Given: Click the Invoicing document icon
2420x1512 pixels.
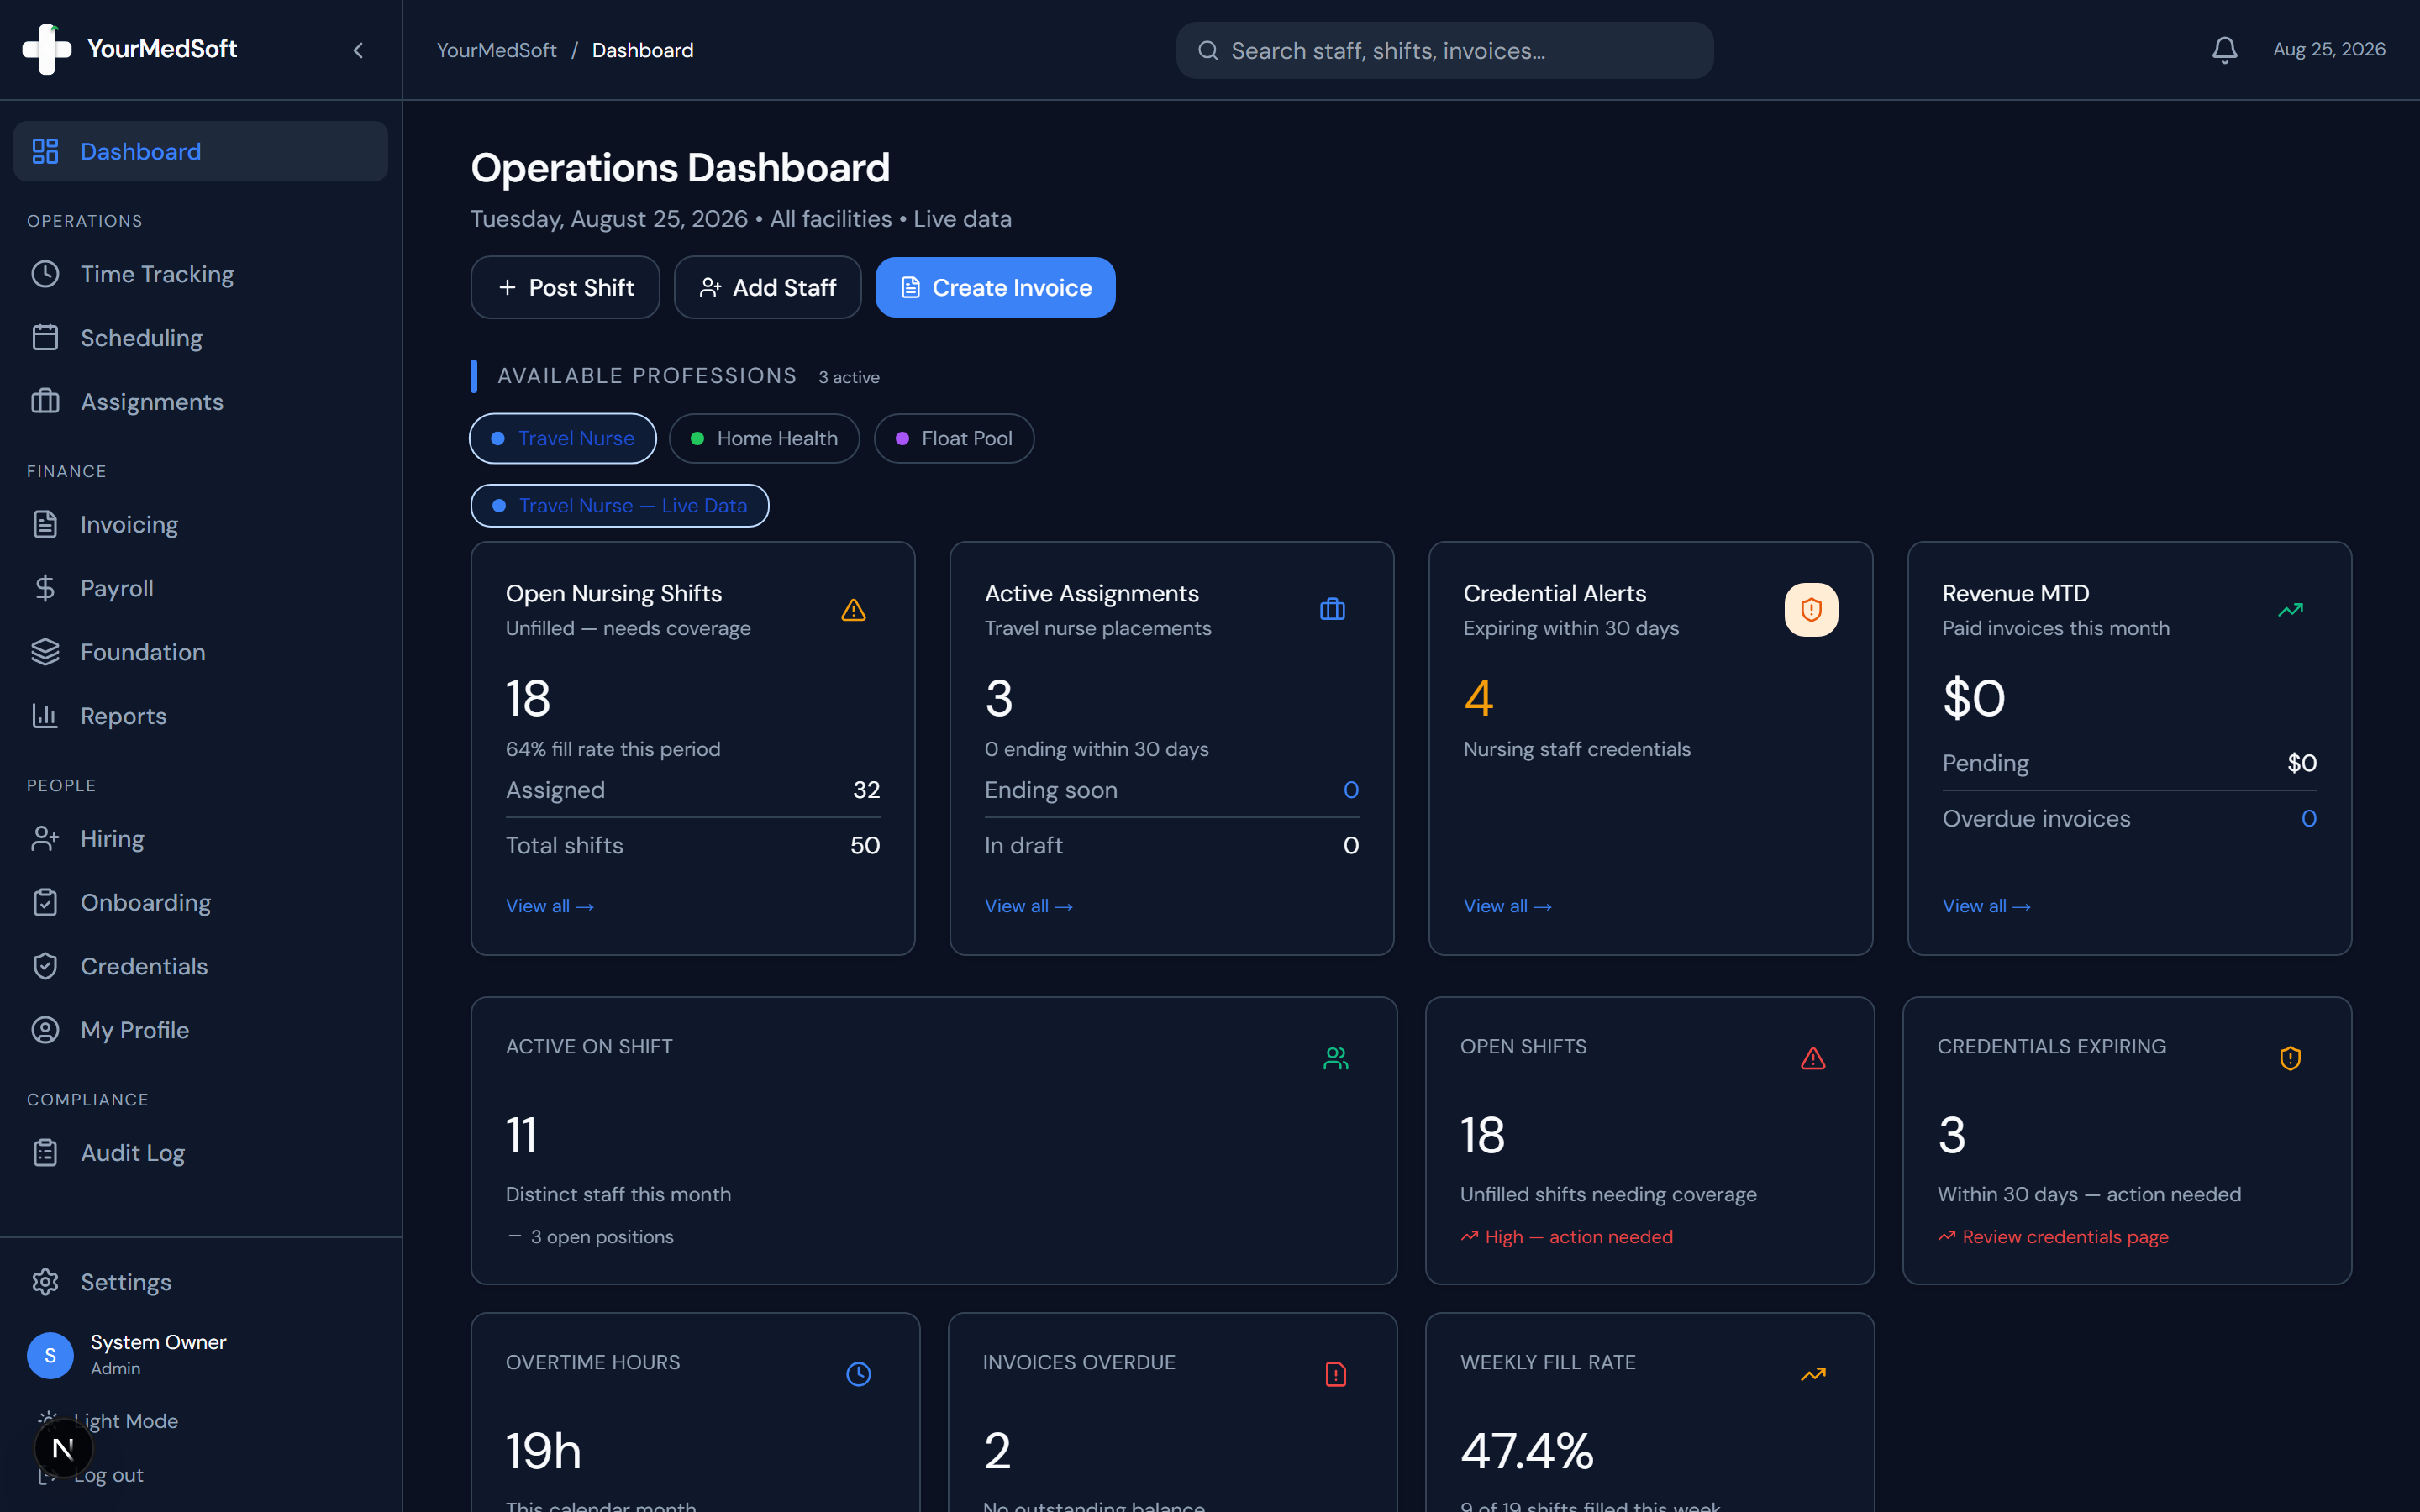Looking at the screenshot, I should 45,524.
